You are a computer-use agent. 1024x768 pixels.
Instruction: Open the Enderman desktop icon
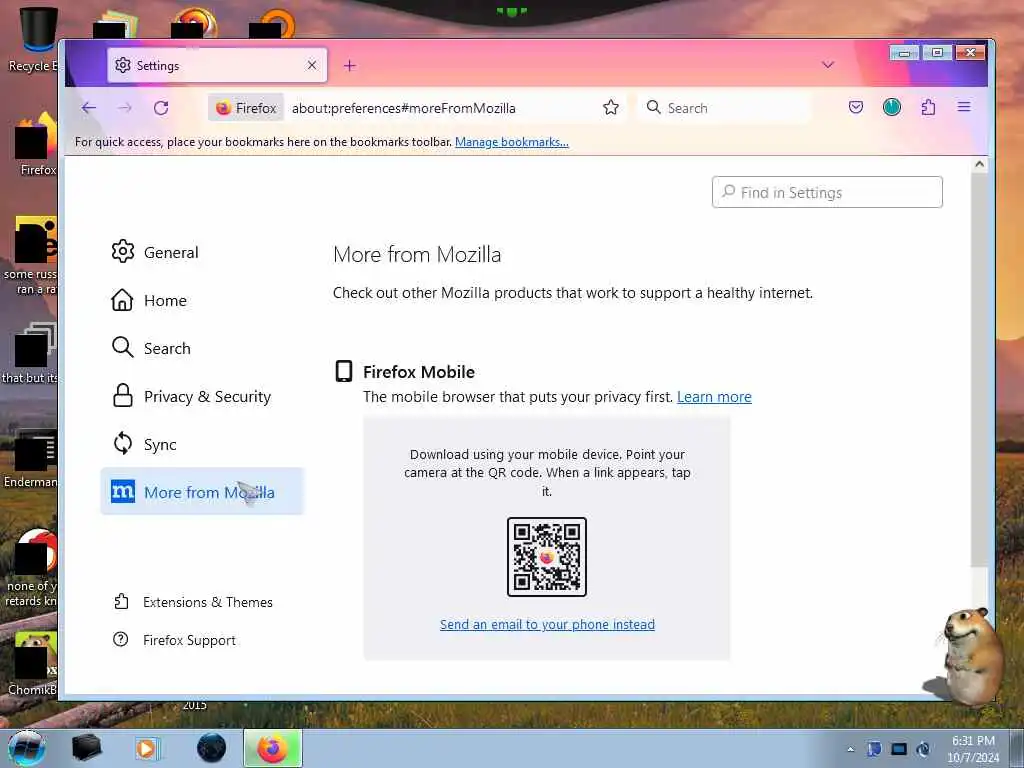click(x=31, y=460)
